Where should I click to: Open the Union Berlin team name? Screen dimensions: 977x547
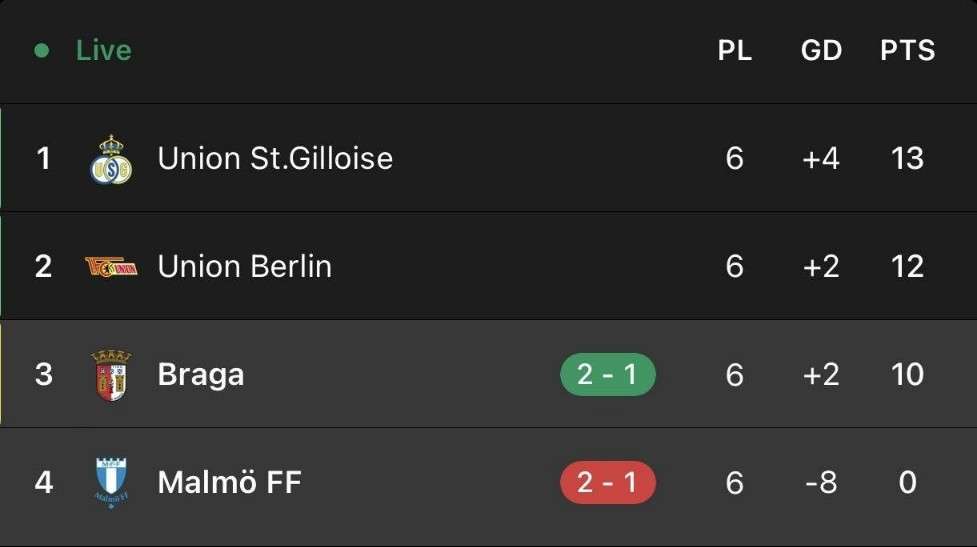point(245,267)
